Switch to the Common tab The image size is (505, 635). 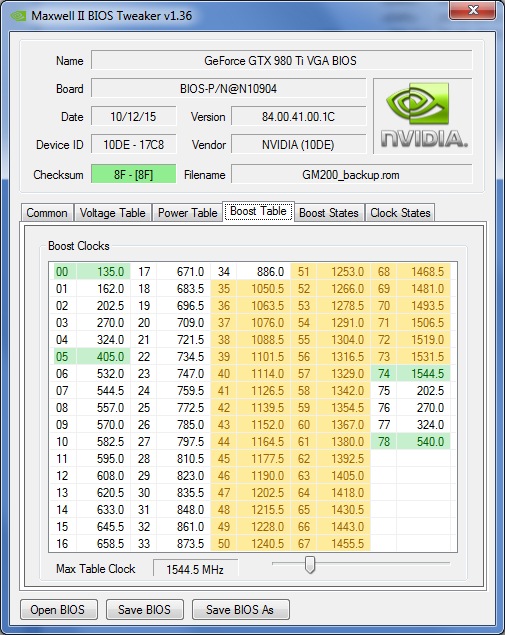(47, 213)
